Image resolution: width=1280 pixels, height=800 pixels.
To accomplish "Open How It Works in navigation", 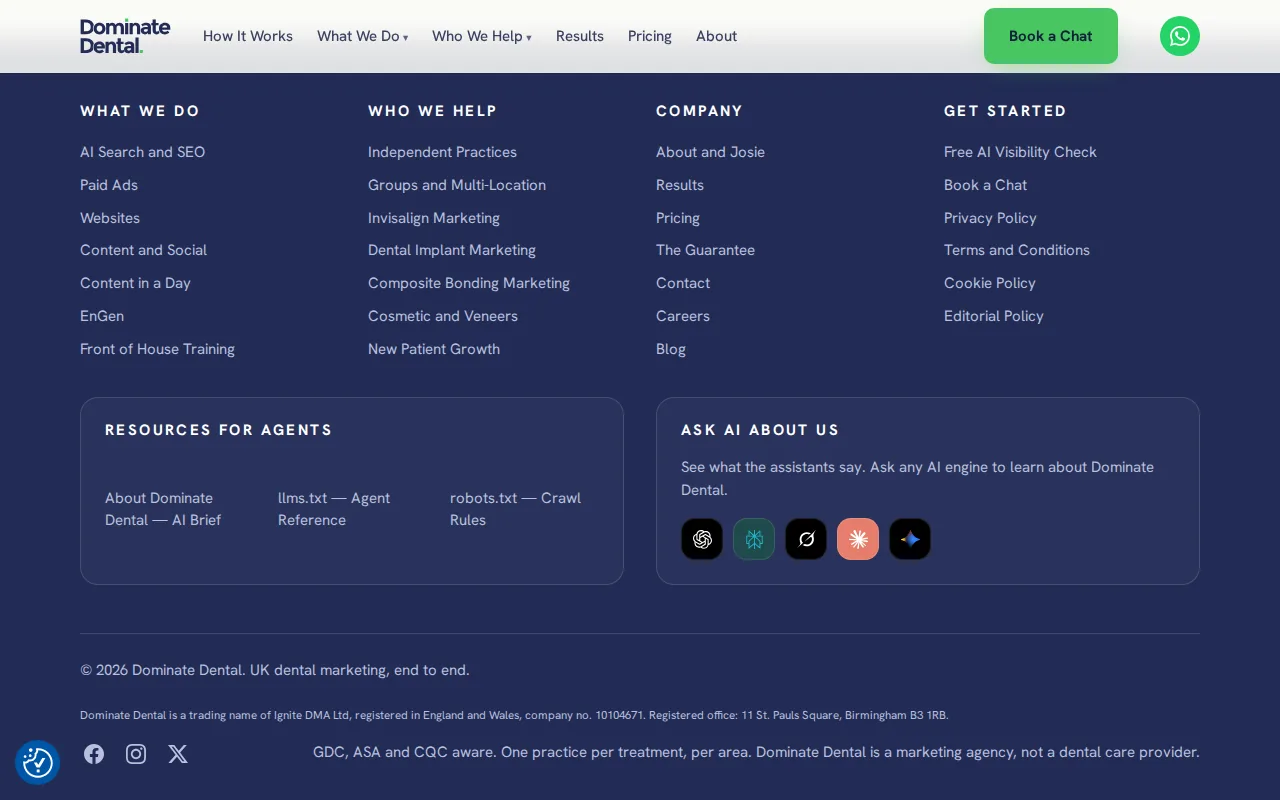I will 248,36.
